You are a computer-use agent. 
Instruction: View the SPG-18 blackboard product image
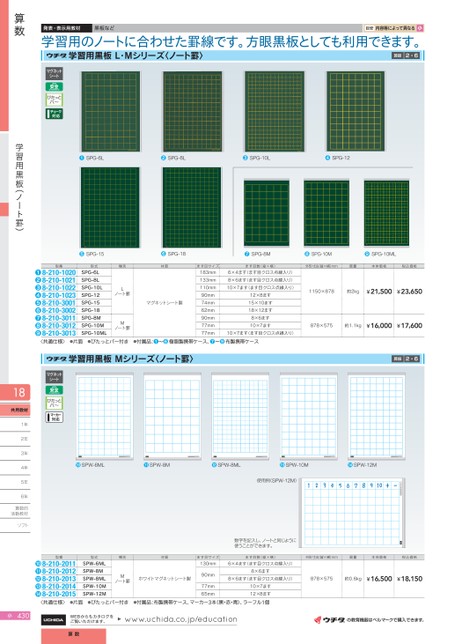click(x=192, y=207)
